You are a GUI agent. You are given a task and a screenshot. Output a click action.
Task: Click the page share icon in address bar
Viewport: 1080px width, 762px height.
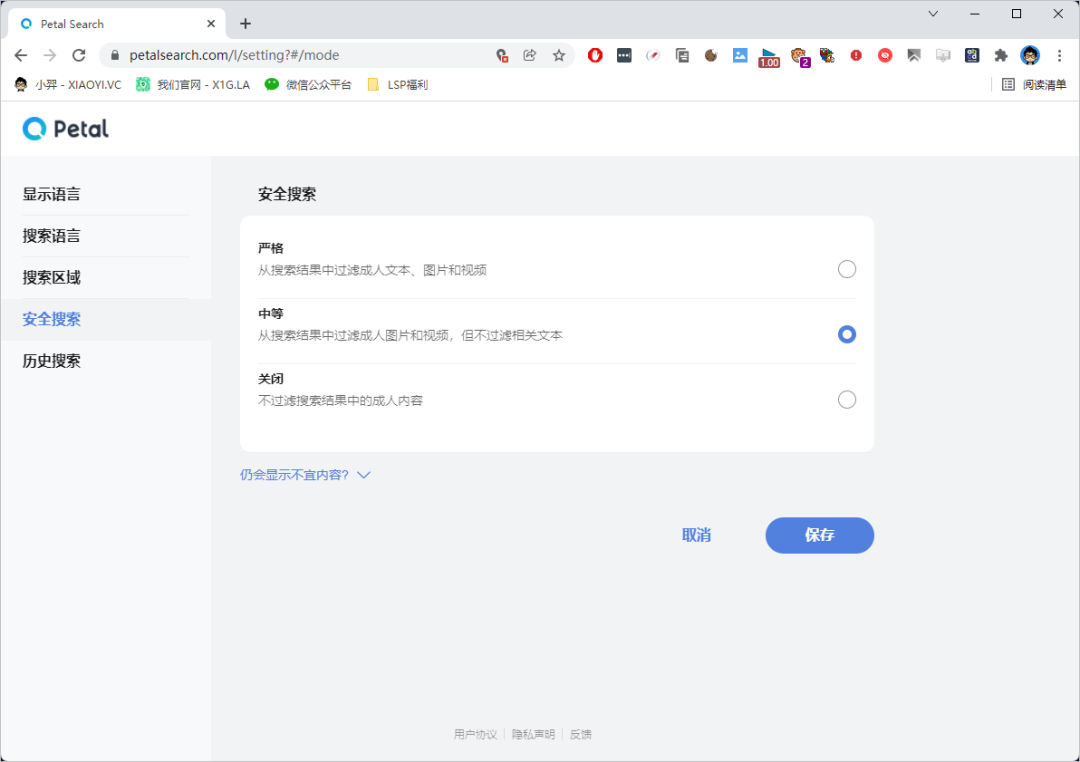click(530, 55)
